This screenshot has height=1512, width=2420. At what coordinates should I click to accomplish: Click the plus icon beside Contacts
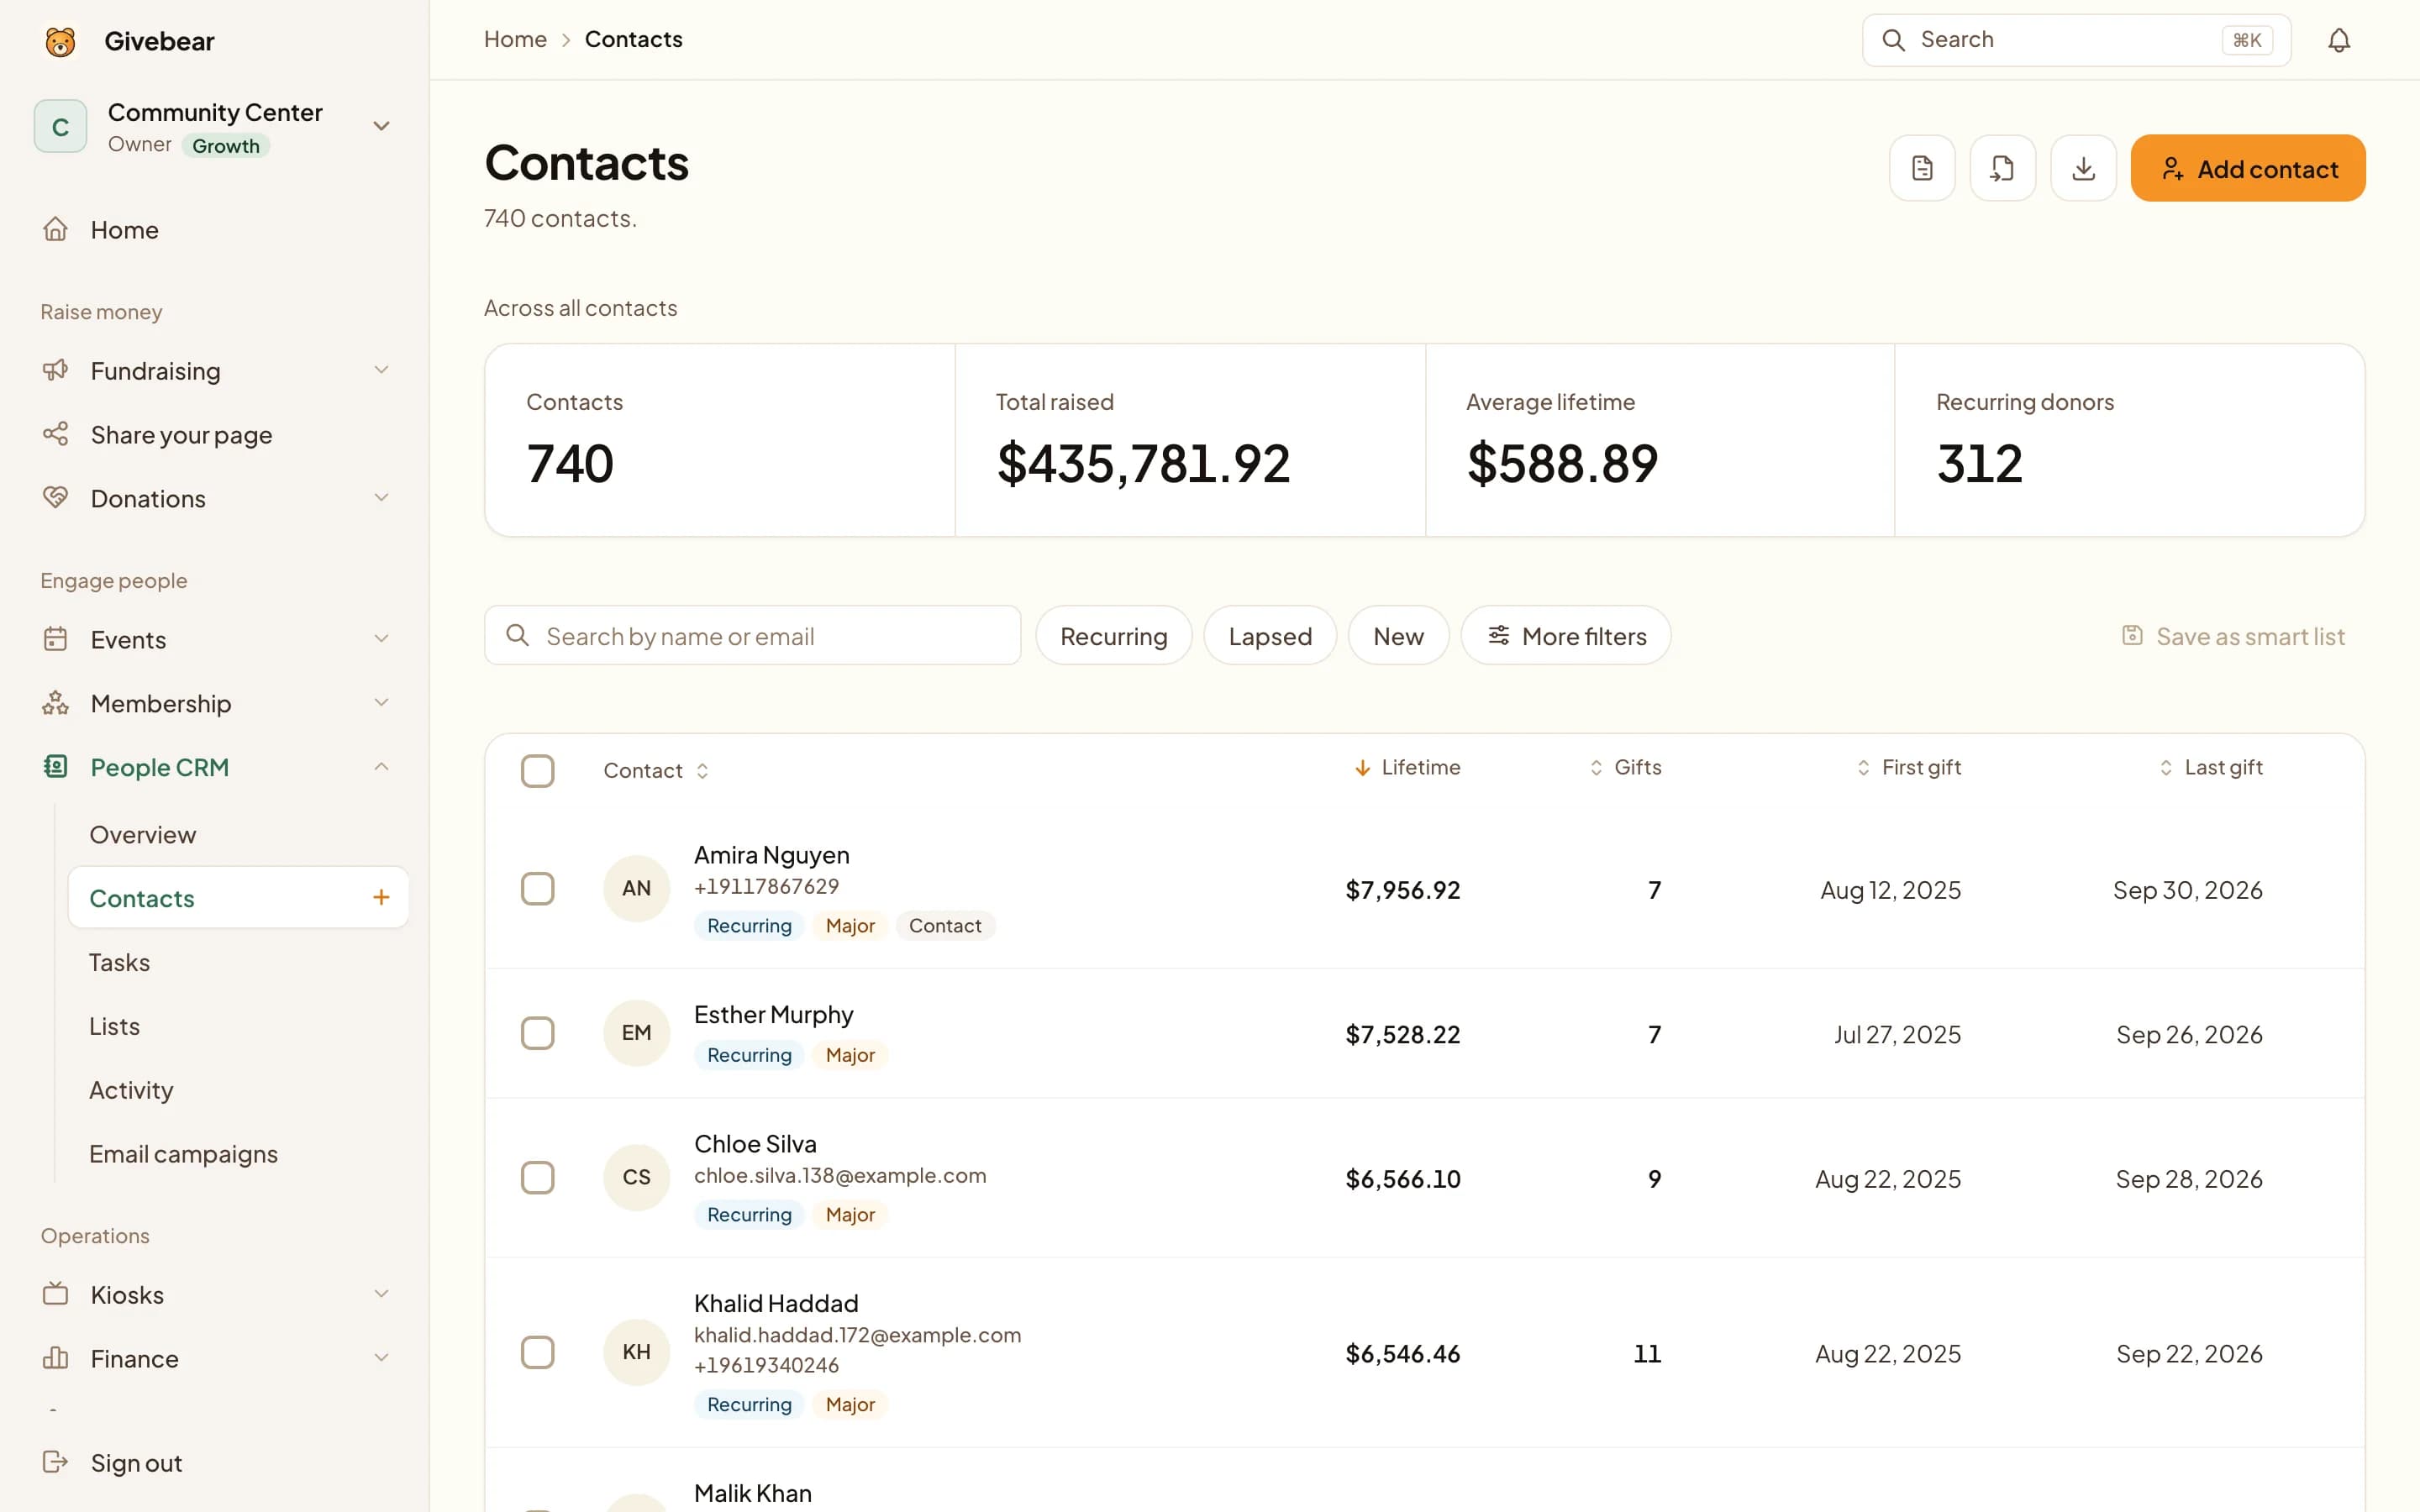tap(381, 897)
